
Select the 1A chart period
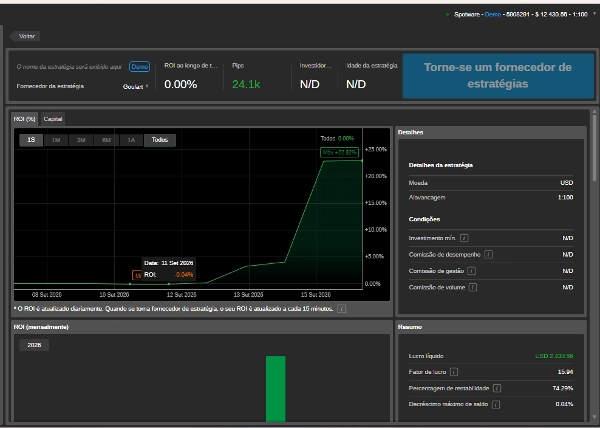click(x=131, y=140)
